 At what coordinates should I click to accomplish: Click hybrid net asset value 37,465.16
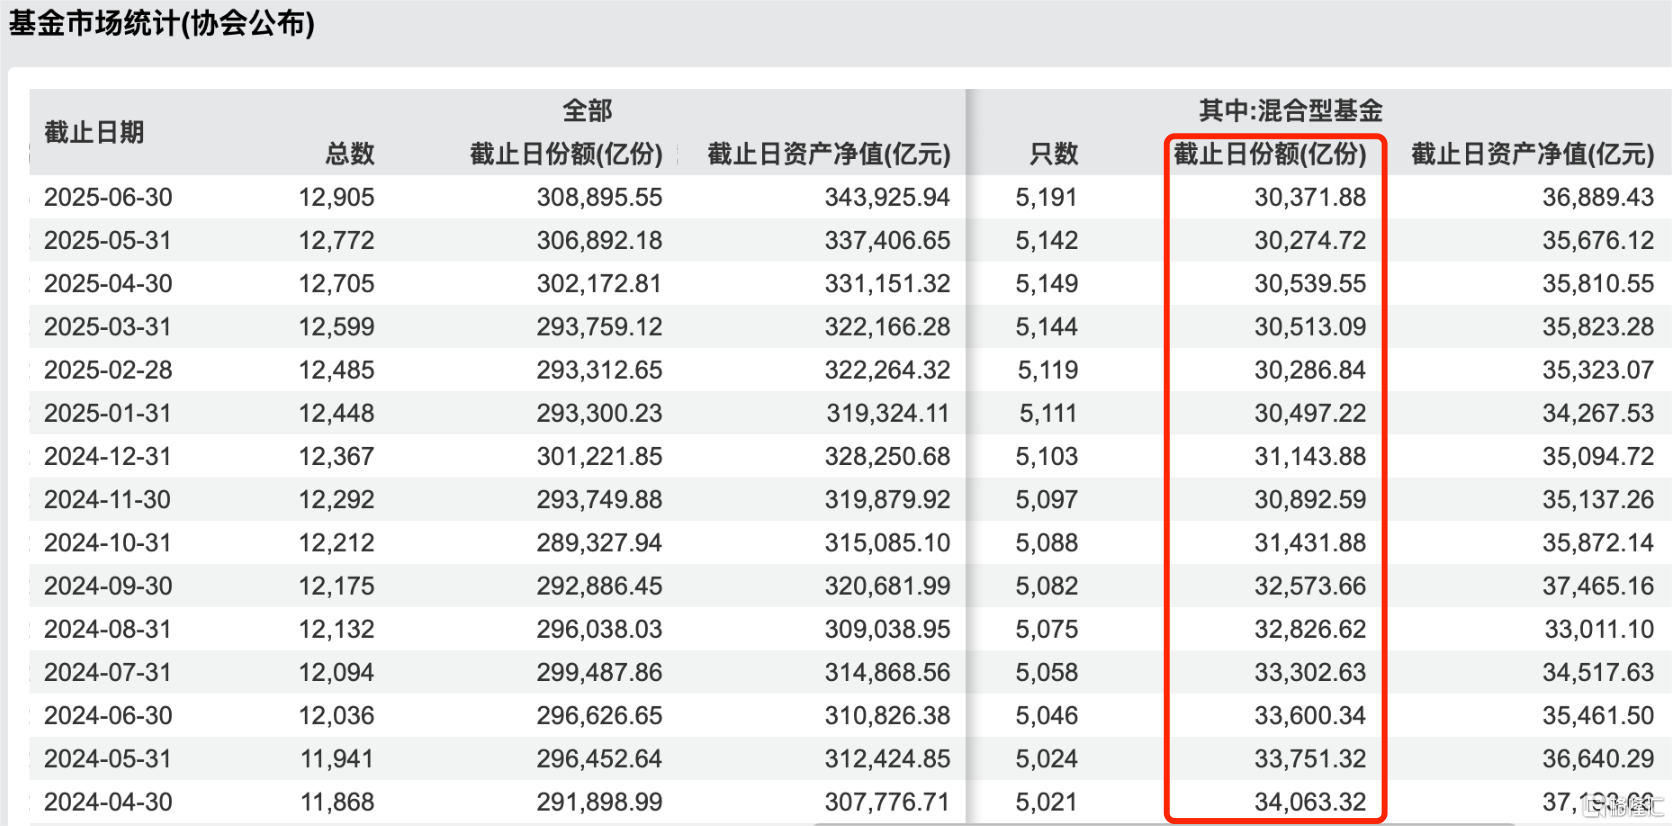pyautogui.click(x=1598, y=586)
